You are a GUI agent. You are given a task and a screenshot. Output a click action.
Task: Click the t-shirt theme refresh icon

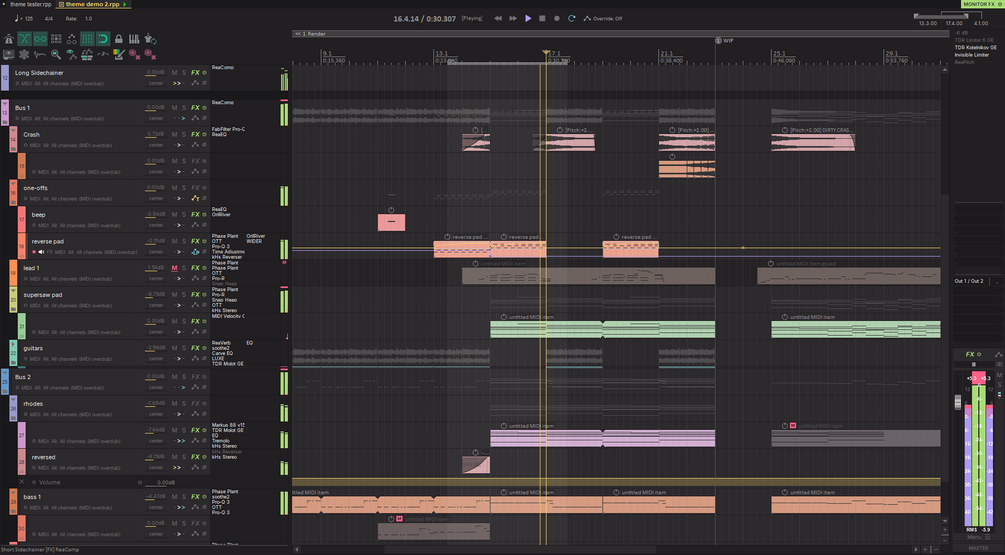150,39
